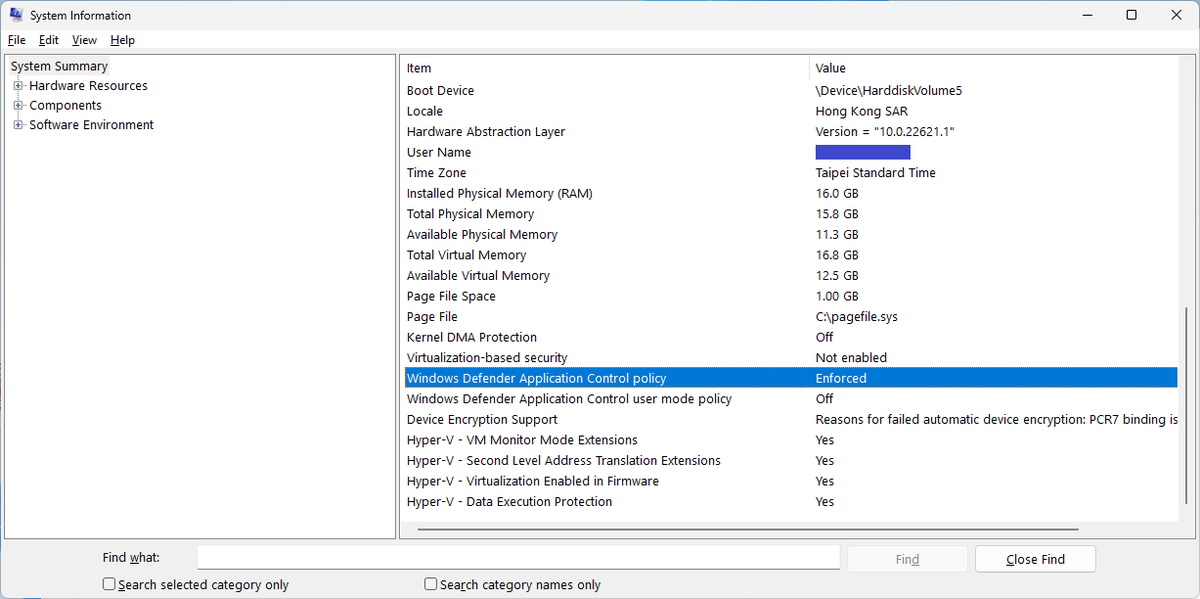Click the Find what input field
Viewport: 1200px width, 599px height.
click(x=518, y=558)
